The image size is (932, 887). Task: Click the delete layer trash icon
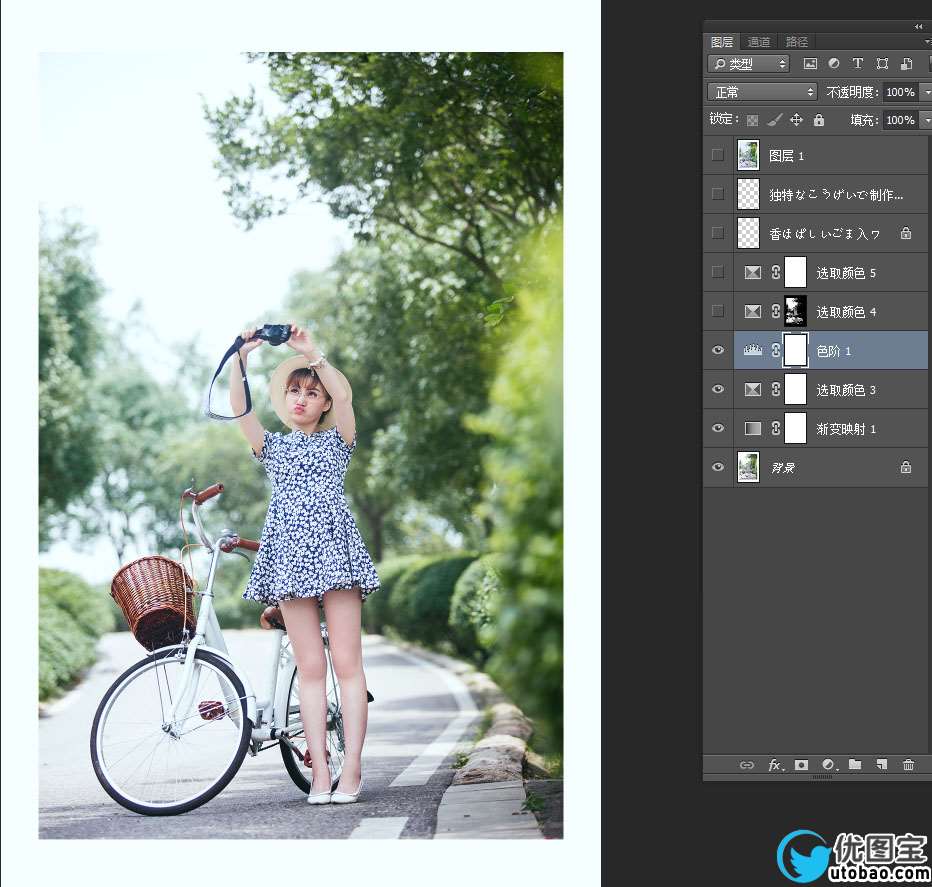(x=908, y=765)
